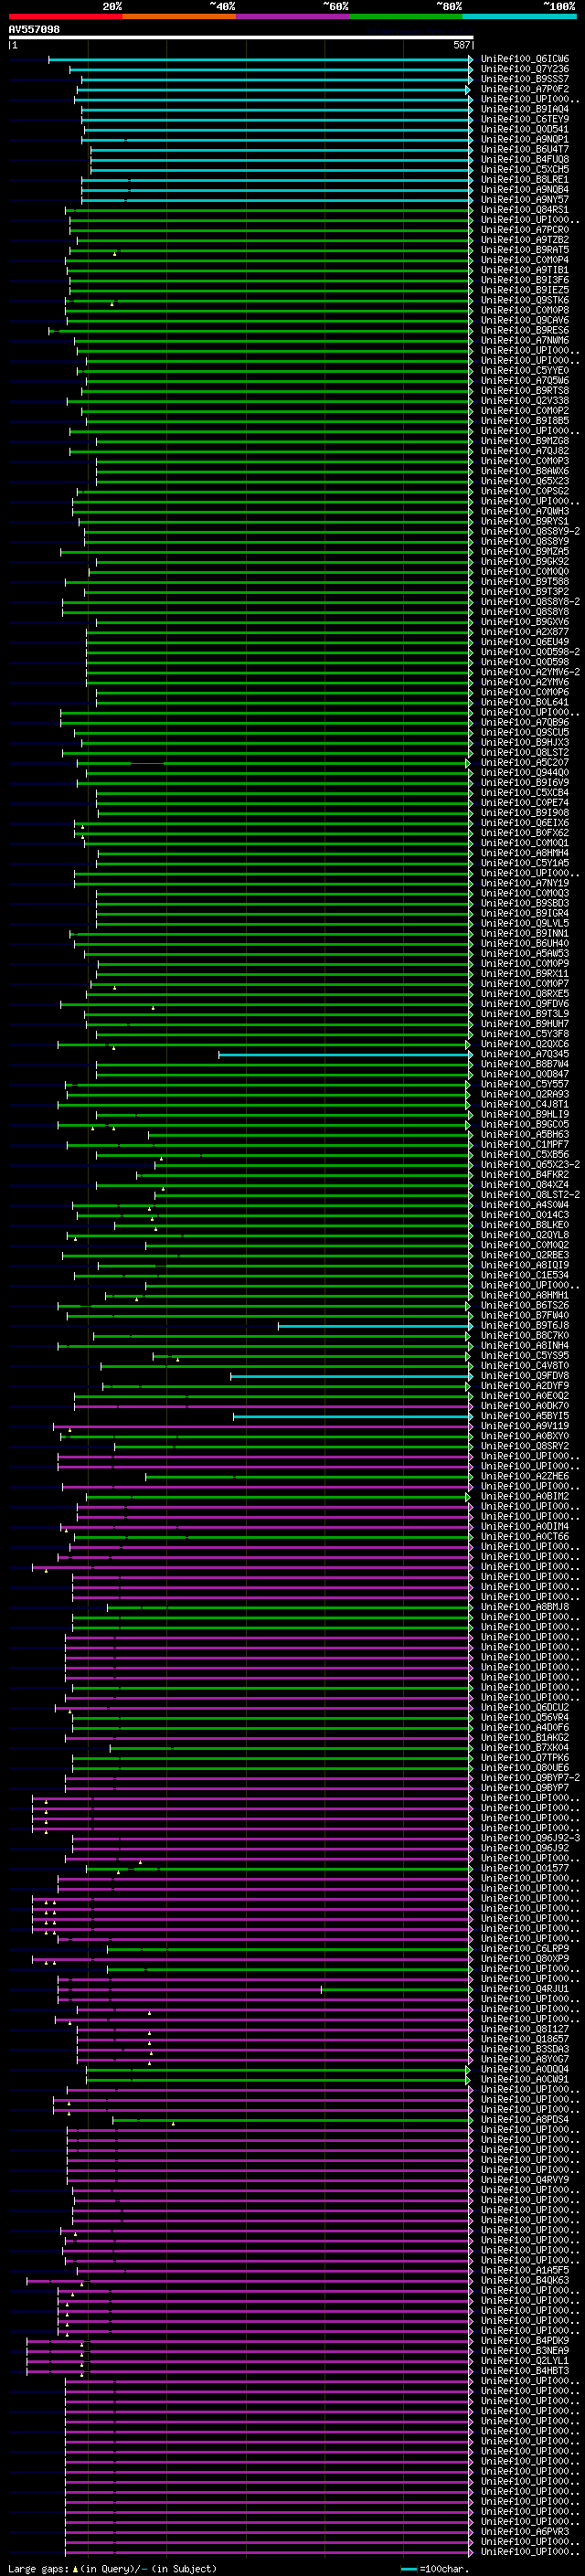Select the UniRef100_B6U4T7 label

pyautogui.click(x=525, y=149)
